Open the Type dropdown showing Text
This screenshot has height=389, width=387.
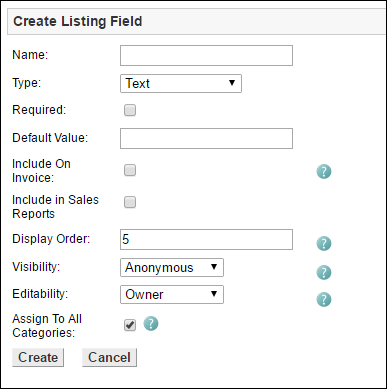point(181,83)
